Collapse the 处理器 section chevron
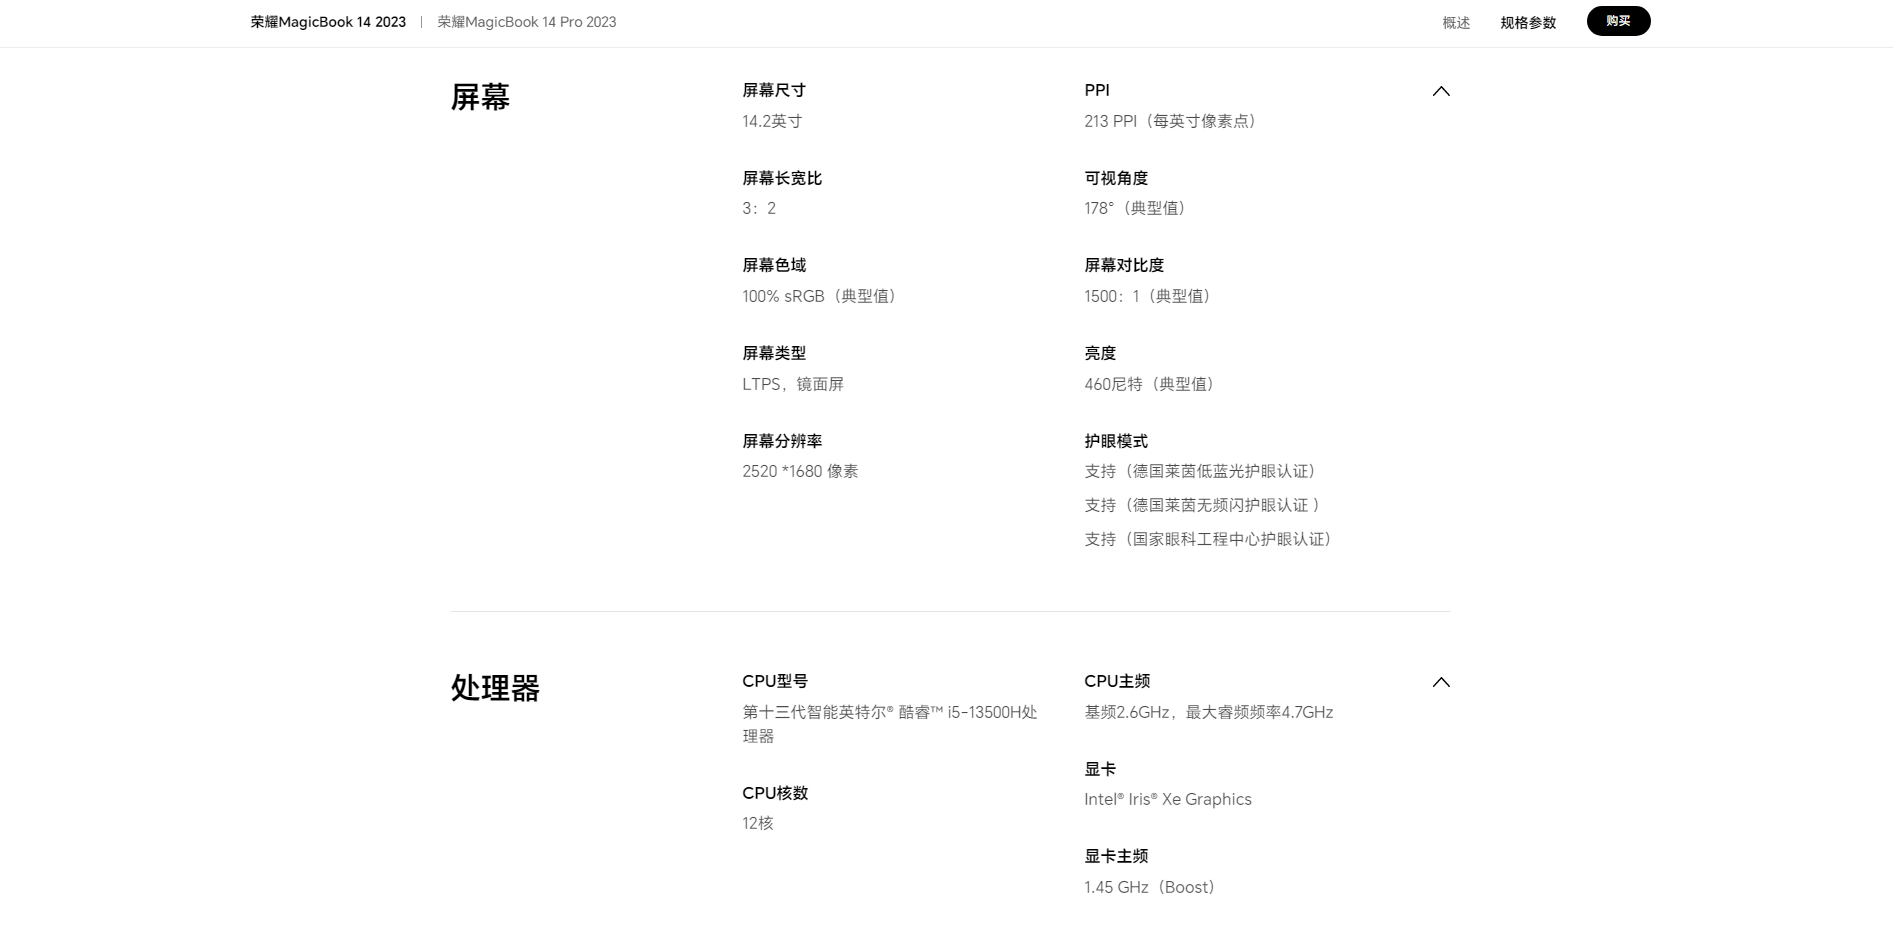The image size is (1893, 927). pos(1440,682)
